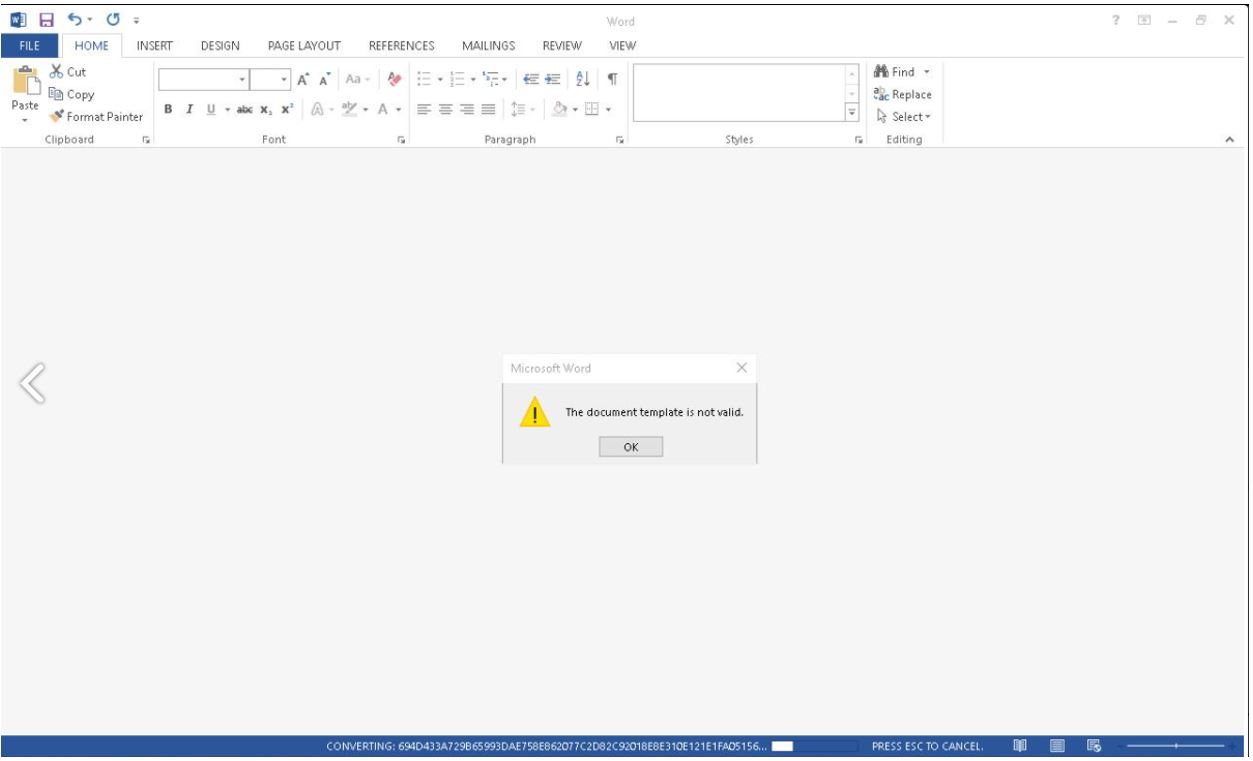The image size is (1253, 761).
Task: Switch to the PAGE LAYOUT tab
Action: click(x=304, y=45)
